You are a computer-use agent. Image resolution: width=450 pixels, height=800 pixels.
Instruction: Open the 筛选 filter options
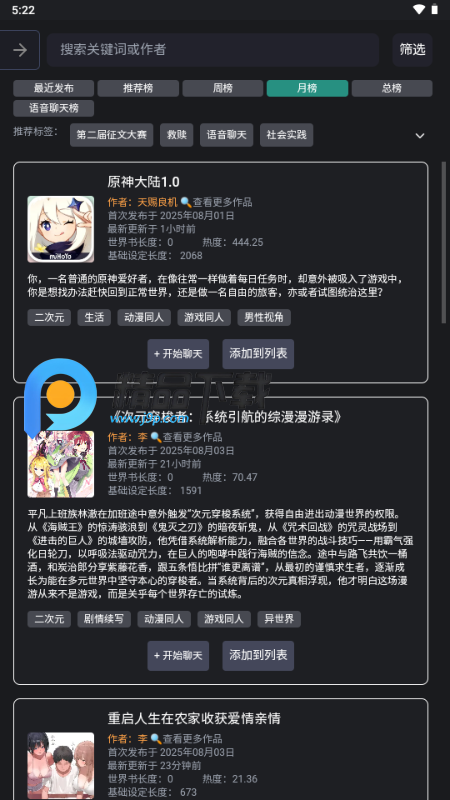point(412,50)
